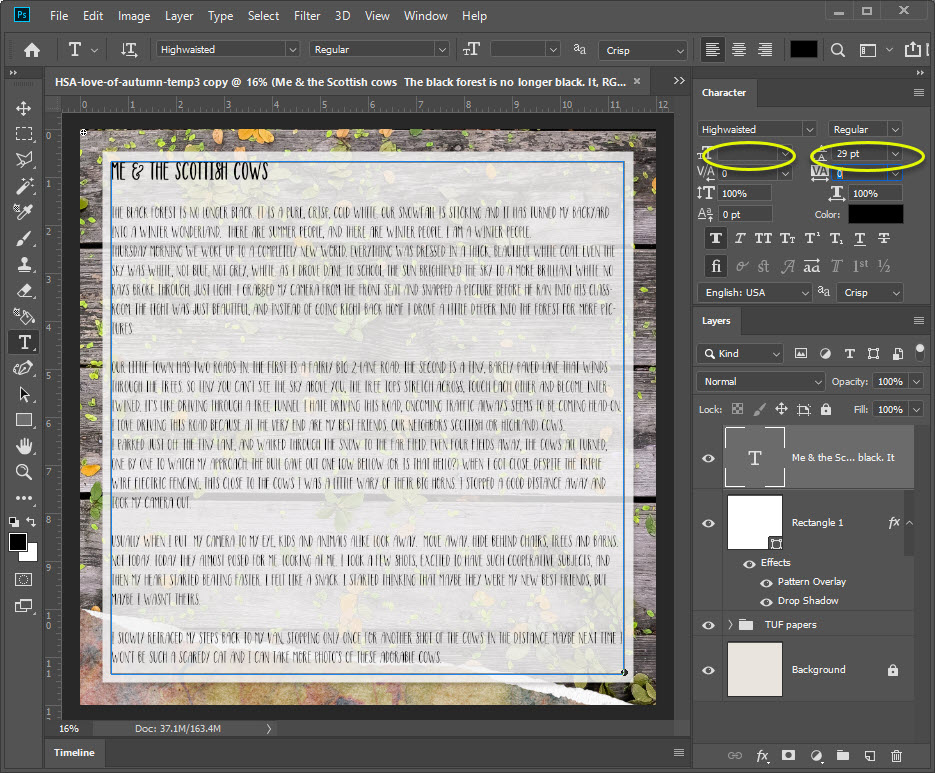Viewport: 935px width, 773px height.
Task: Hide the Drop Shadow effect
Action: [766, 602]
